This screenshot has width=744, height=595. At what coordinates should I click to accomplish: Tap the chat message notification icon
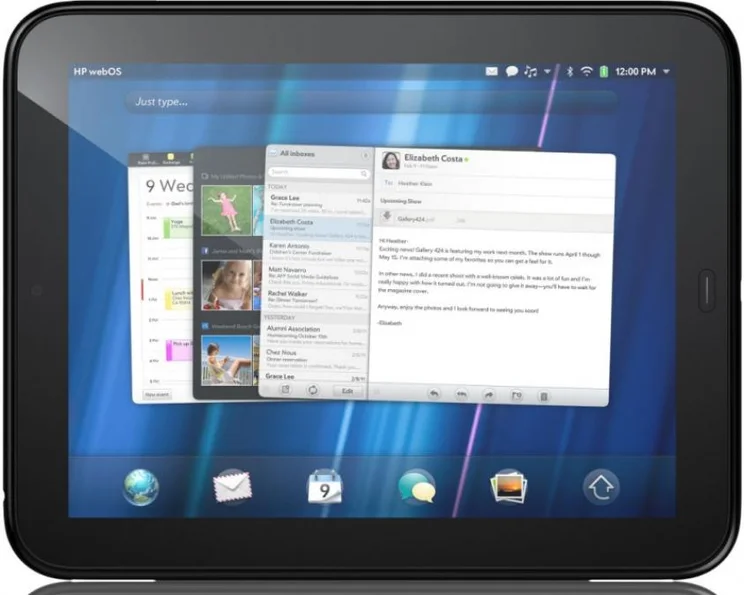point(511,72)
